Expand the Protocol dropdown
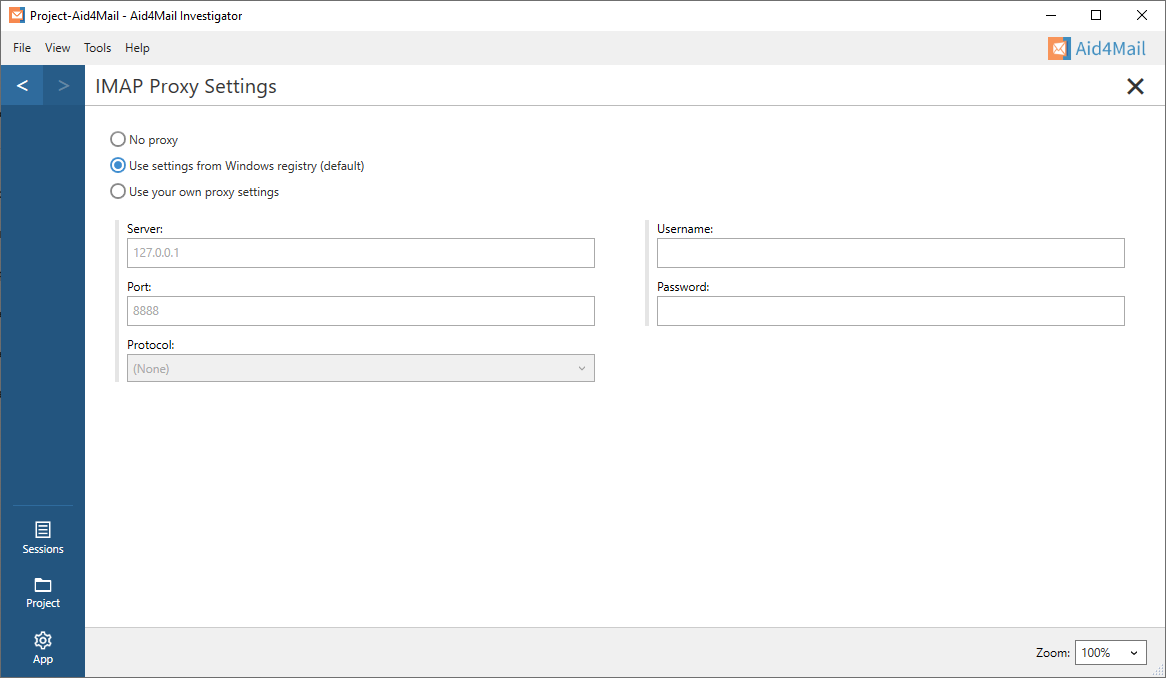This screenshot has width=1166, height=678. click(360, 369)
